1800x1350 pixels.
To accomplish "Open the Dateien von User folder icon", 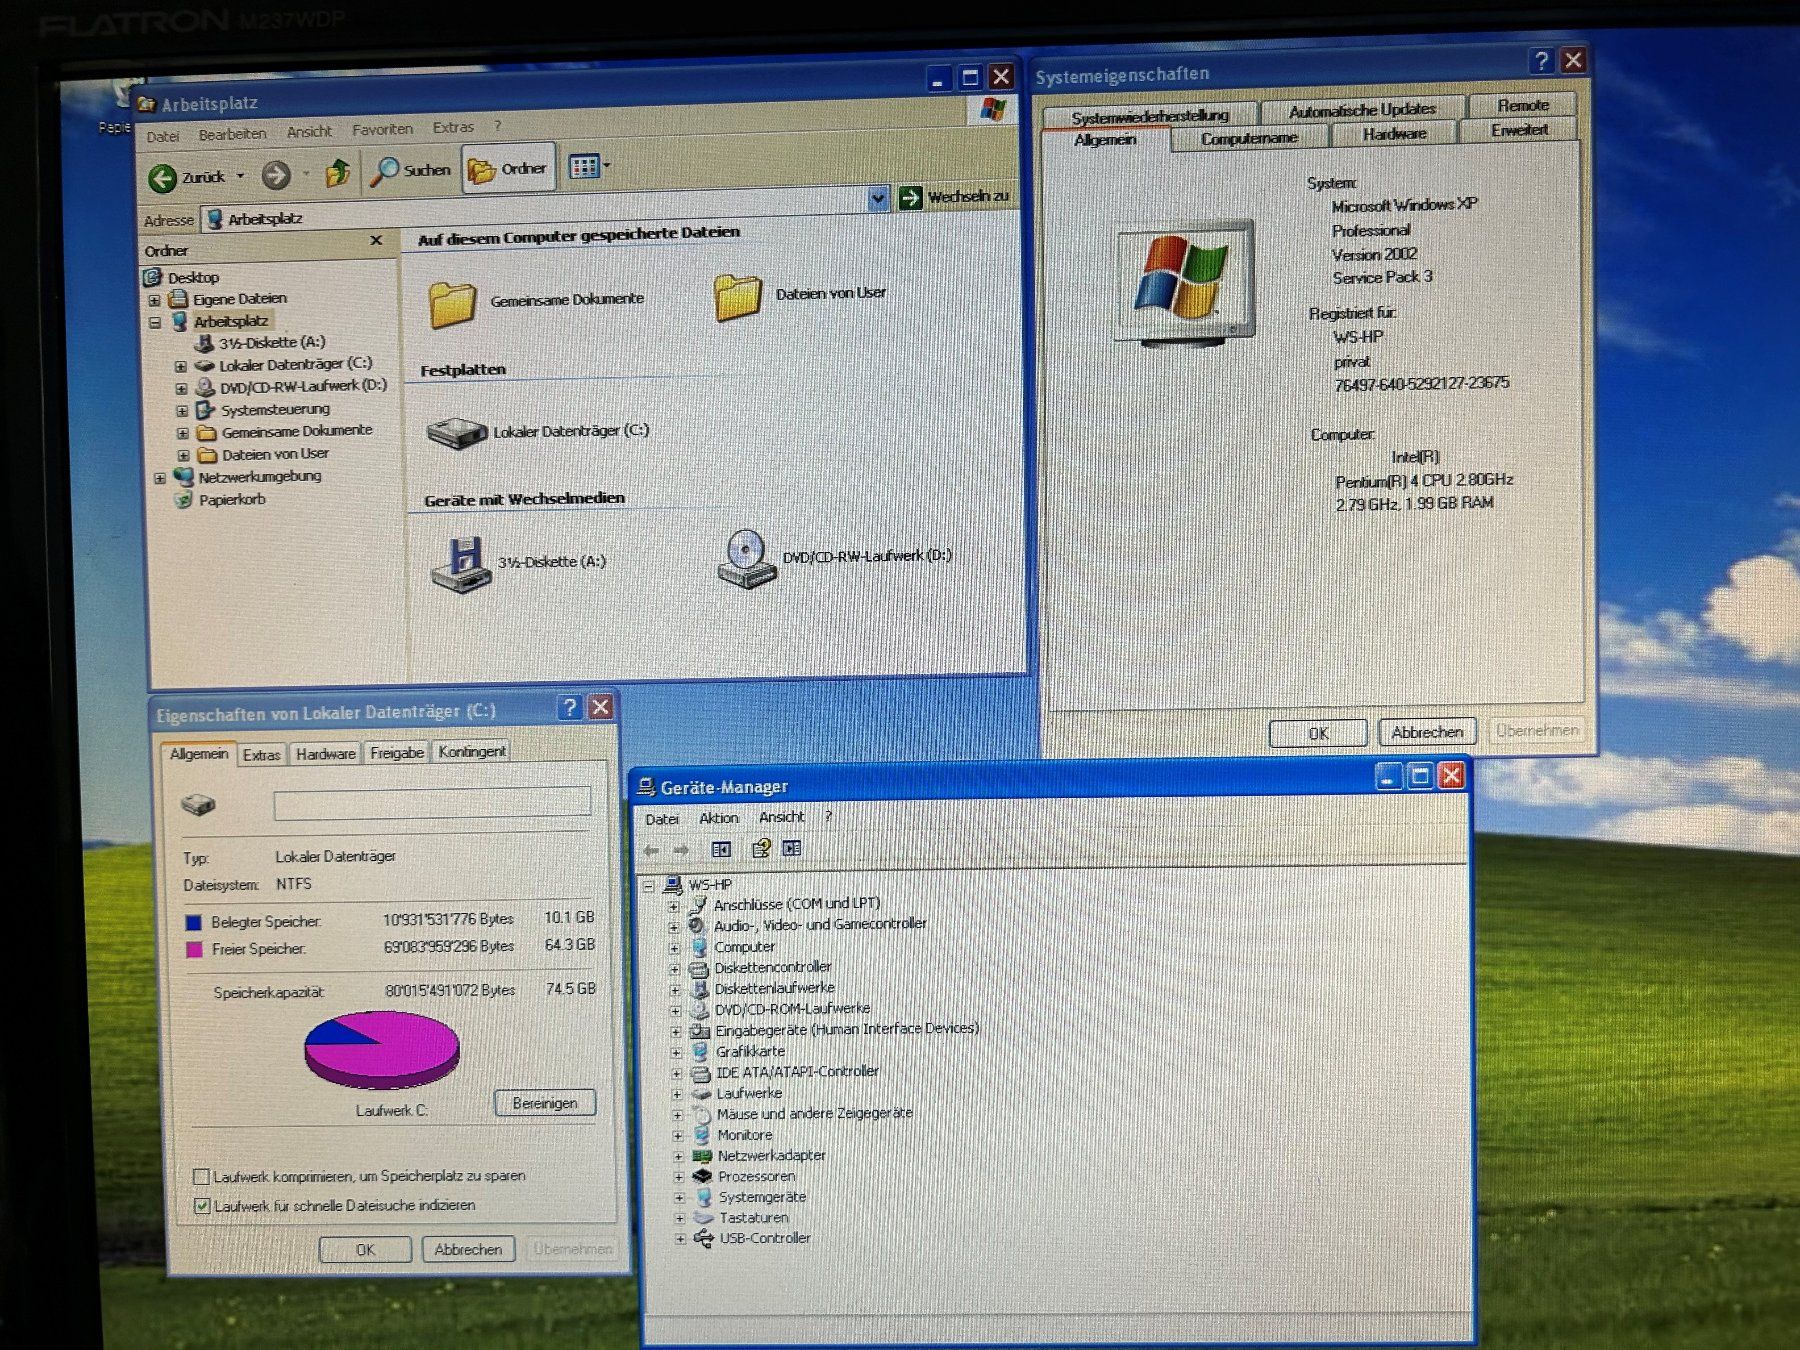I will point(738,297).
